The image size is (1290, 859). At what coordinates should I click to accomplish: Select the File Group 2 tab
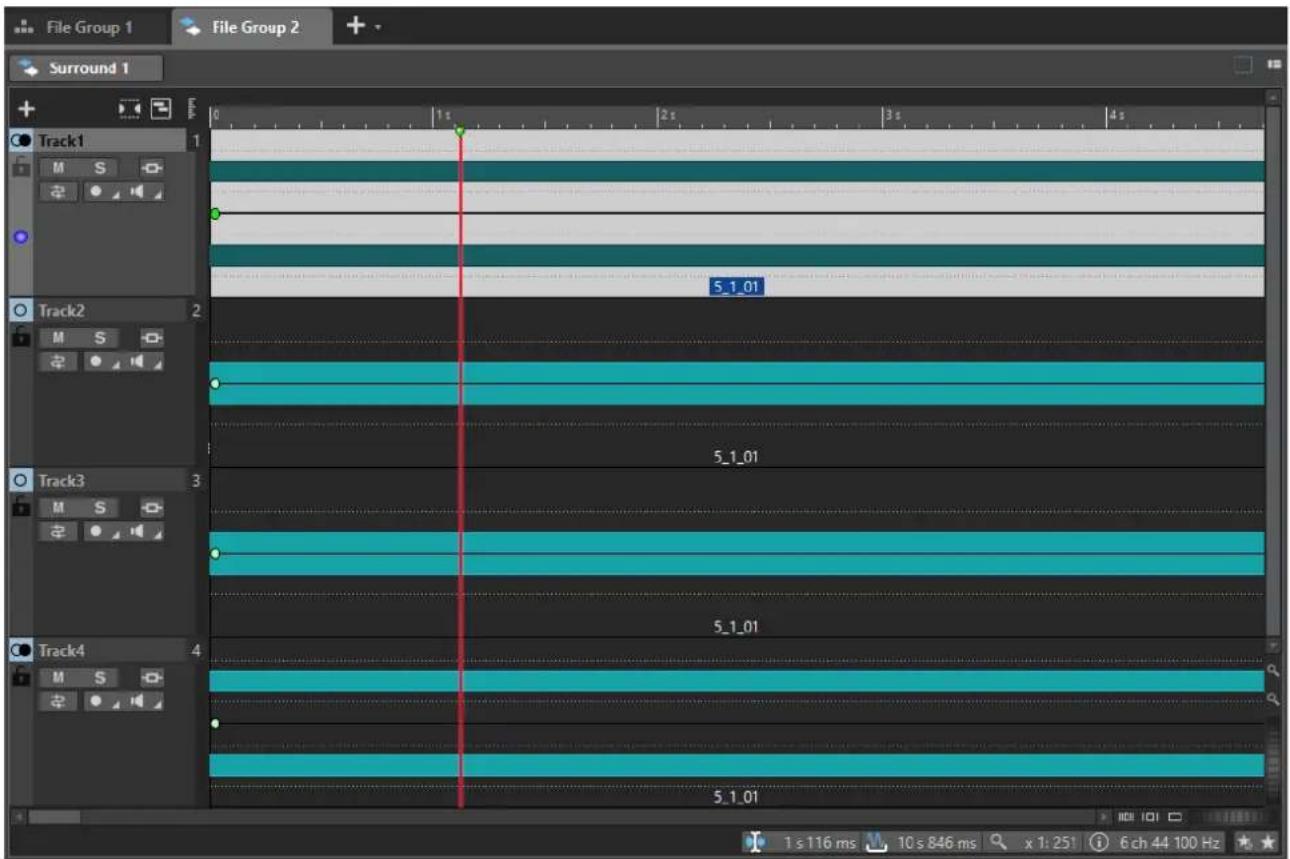tap(252, 27)
